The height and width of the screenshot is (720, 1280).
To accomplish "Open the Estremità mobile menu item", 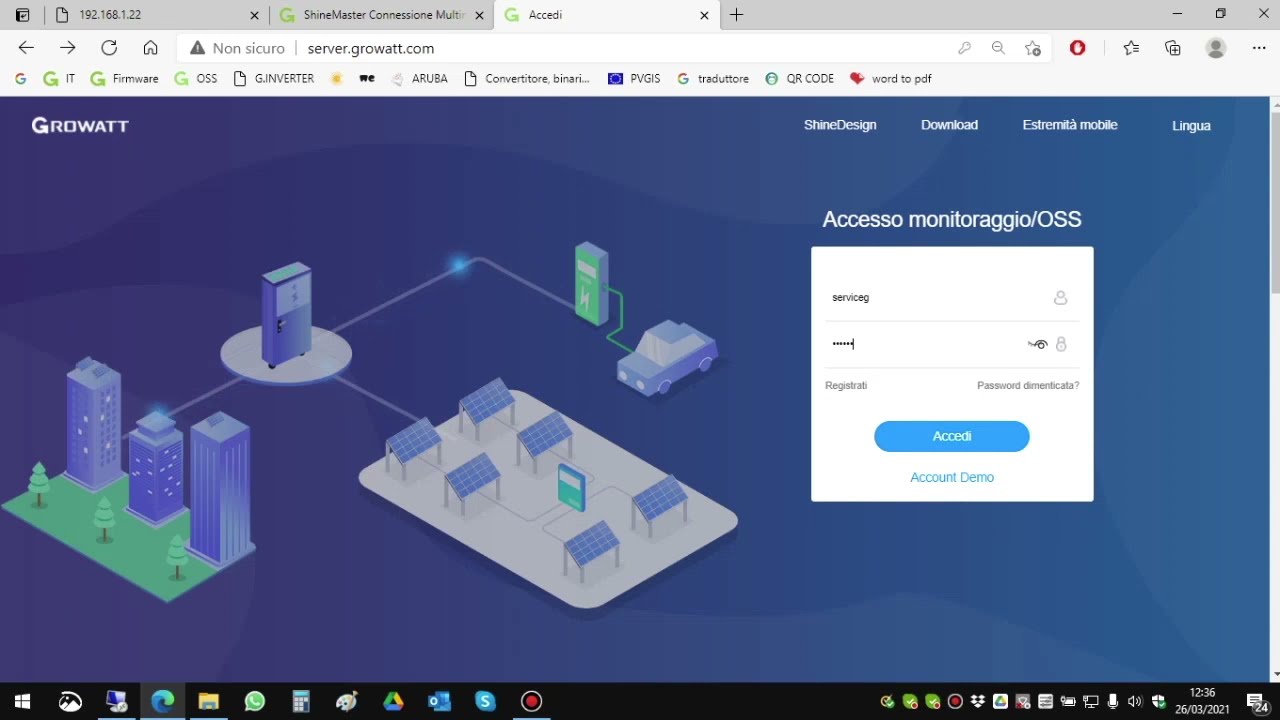I will pyautogui.click(x=1070, y=125).
